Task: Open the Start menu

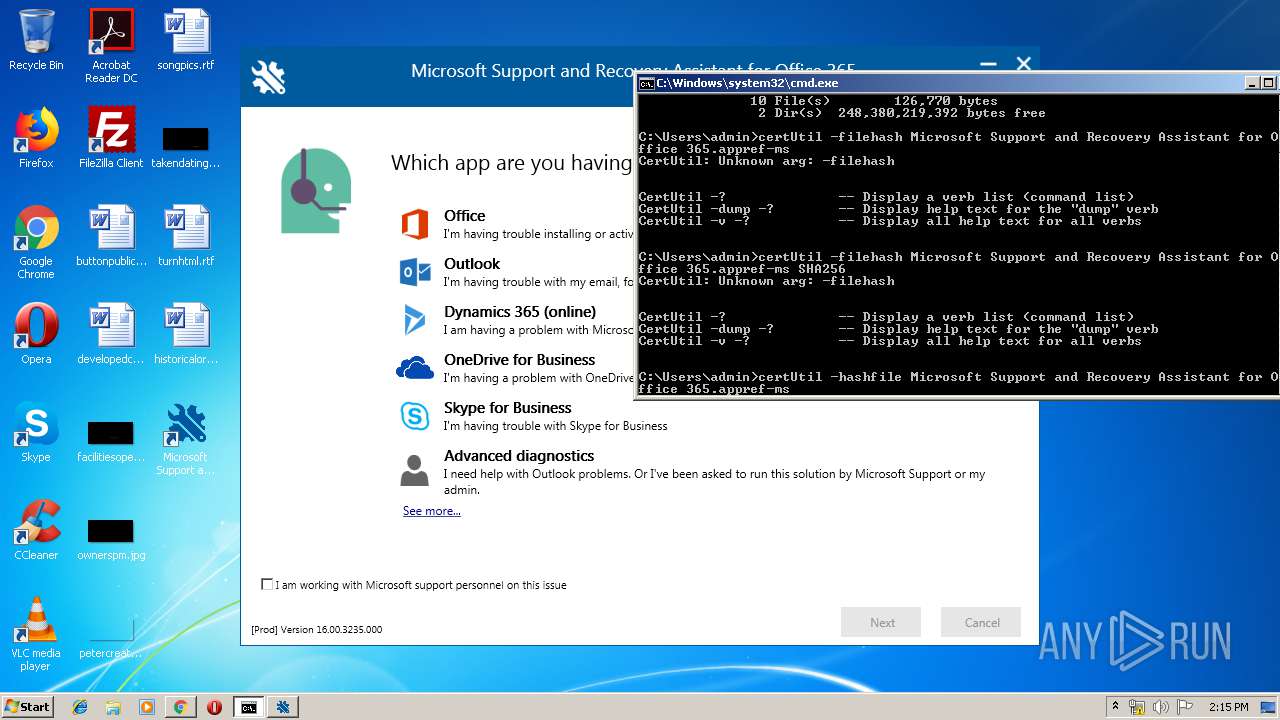Action: (x=28, y=707)
